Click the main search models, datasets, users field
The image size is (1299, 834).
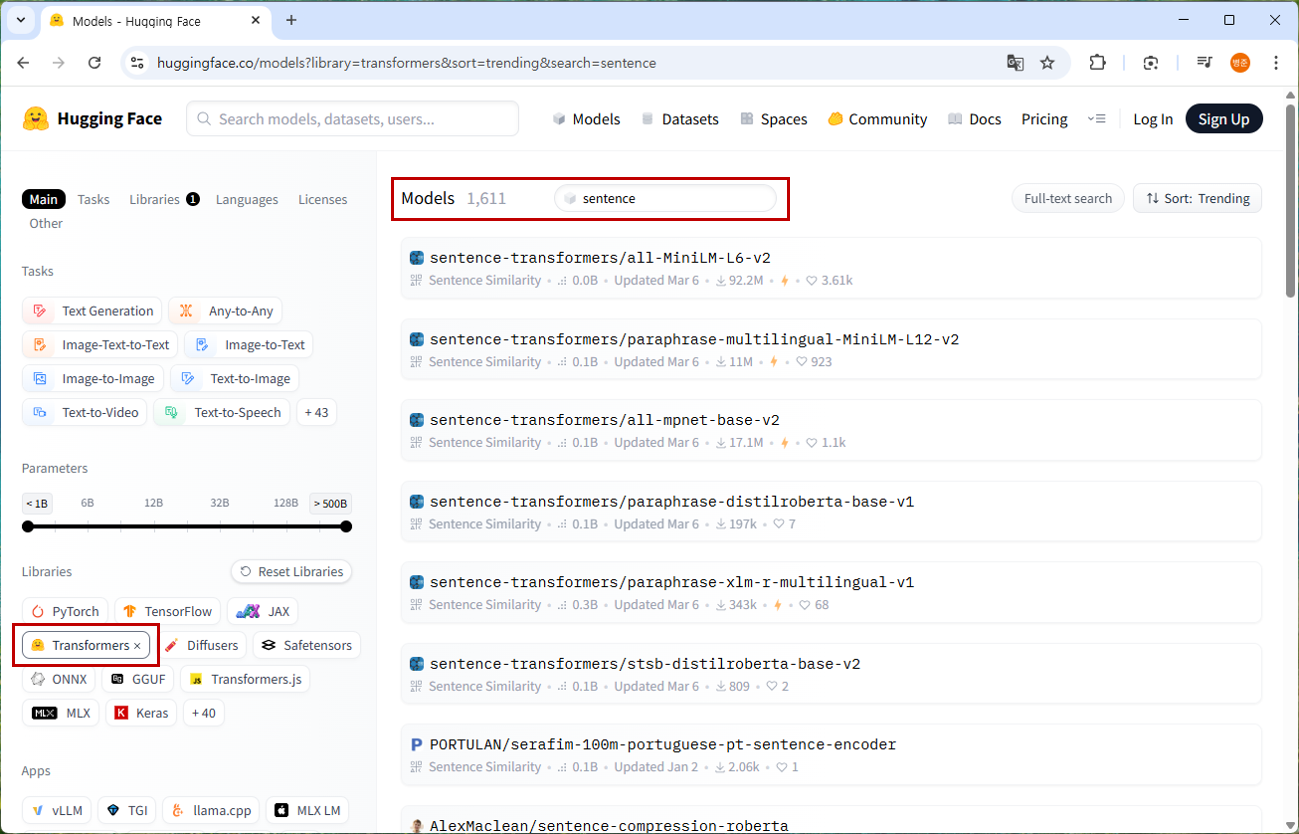click(x=352, y=119)
